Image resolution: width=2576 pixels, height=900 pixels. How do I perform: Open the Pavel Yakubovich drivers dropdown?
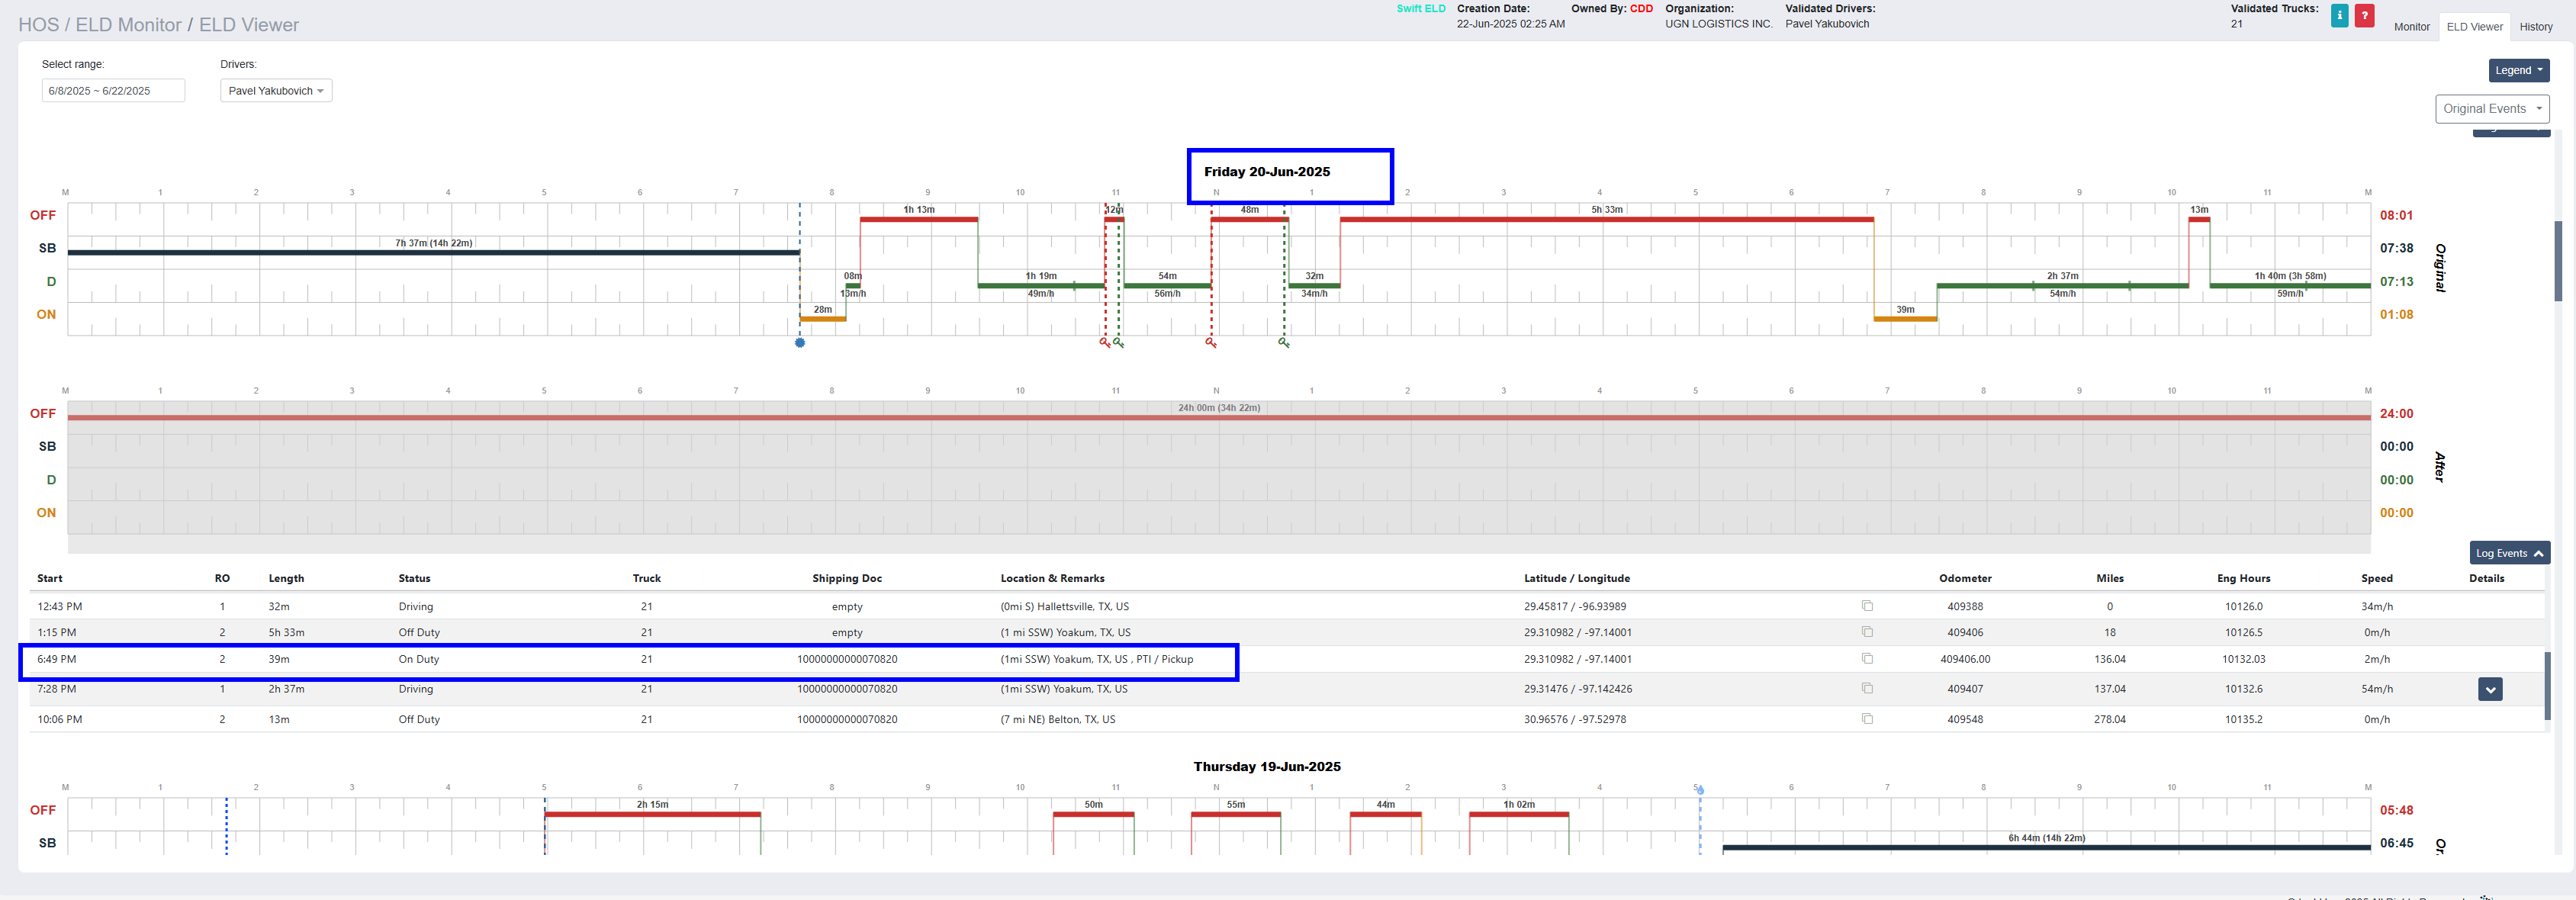click(276, 91)
